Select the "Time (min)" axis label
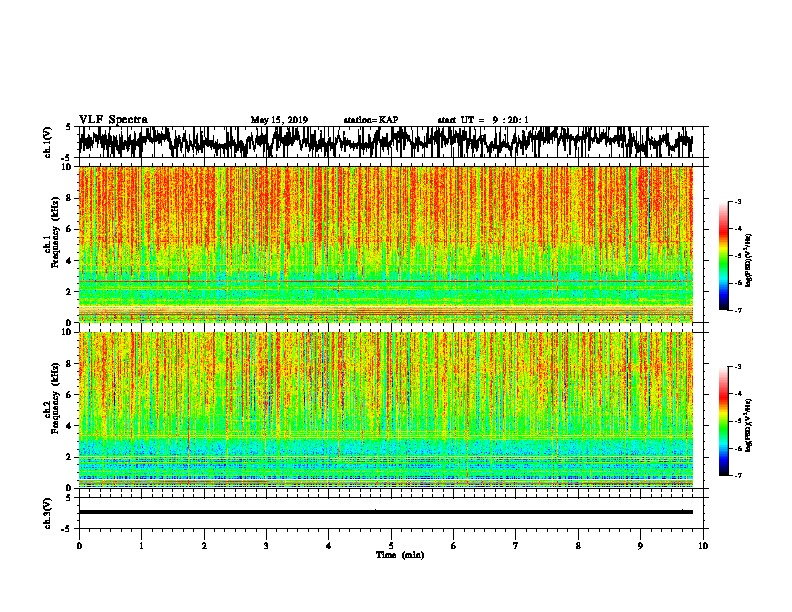The height and width of the screenshot is (612, 792). pos(400,555)
